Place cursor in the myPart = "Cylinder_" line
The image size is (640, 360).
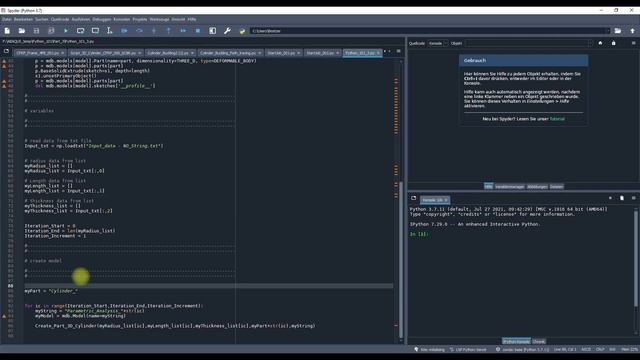pos(51,291)
